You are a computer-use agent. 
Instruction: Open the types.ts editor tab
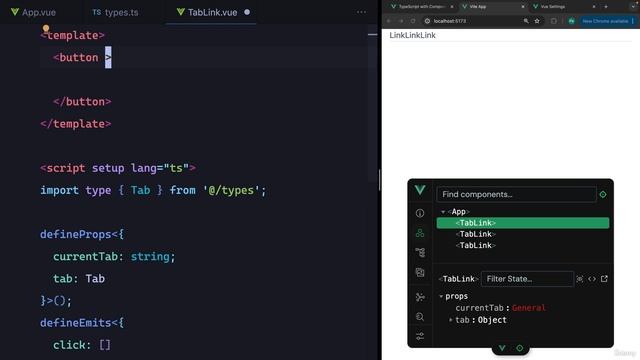point(116,12)
